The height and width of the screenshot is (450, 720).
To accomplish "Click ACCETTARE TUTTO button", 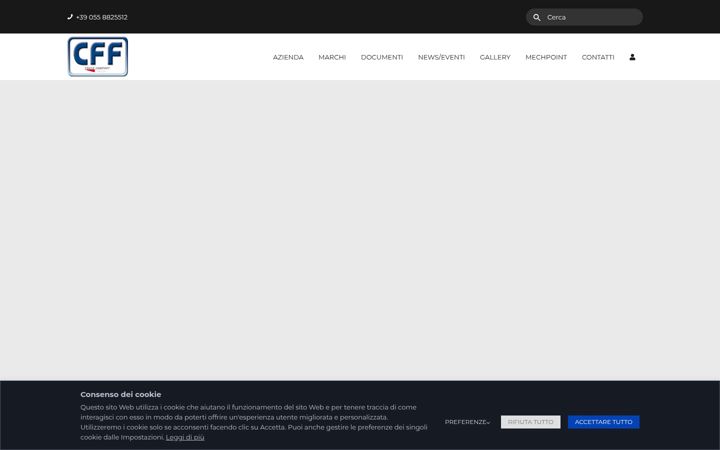I will pyautogui.click(x=603, y=422).
